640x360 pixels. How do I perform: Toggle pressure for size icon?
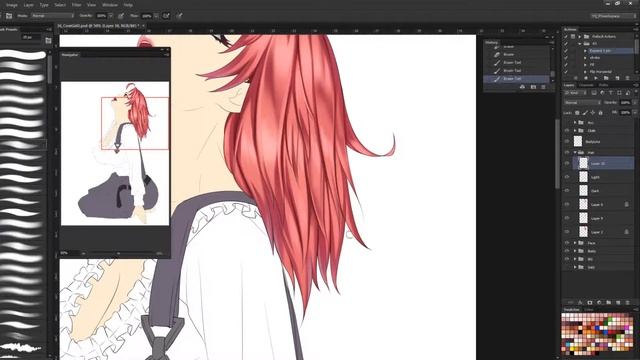179,16
